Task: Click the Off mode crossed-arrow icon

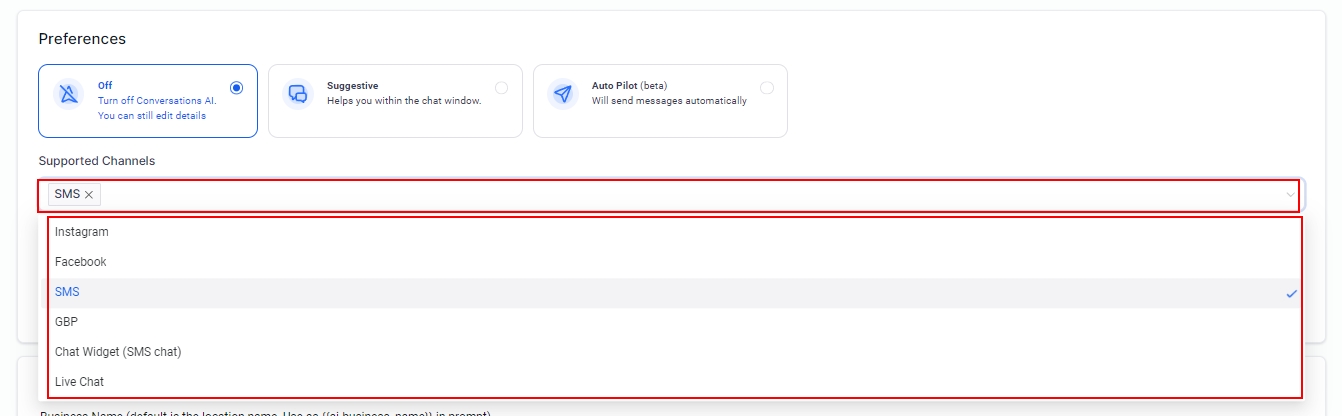Action: 68,94
